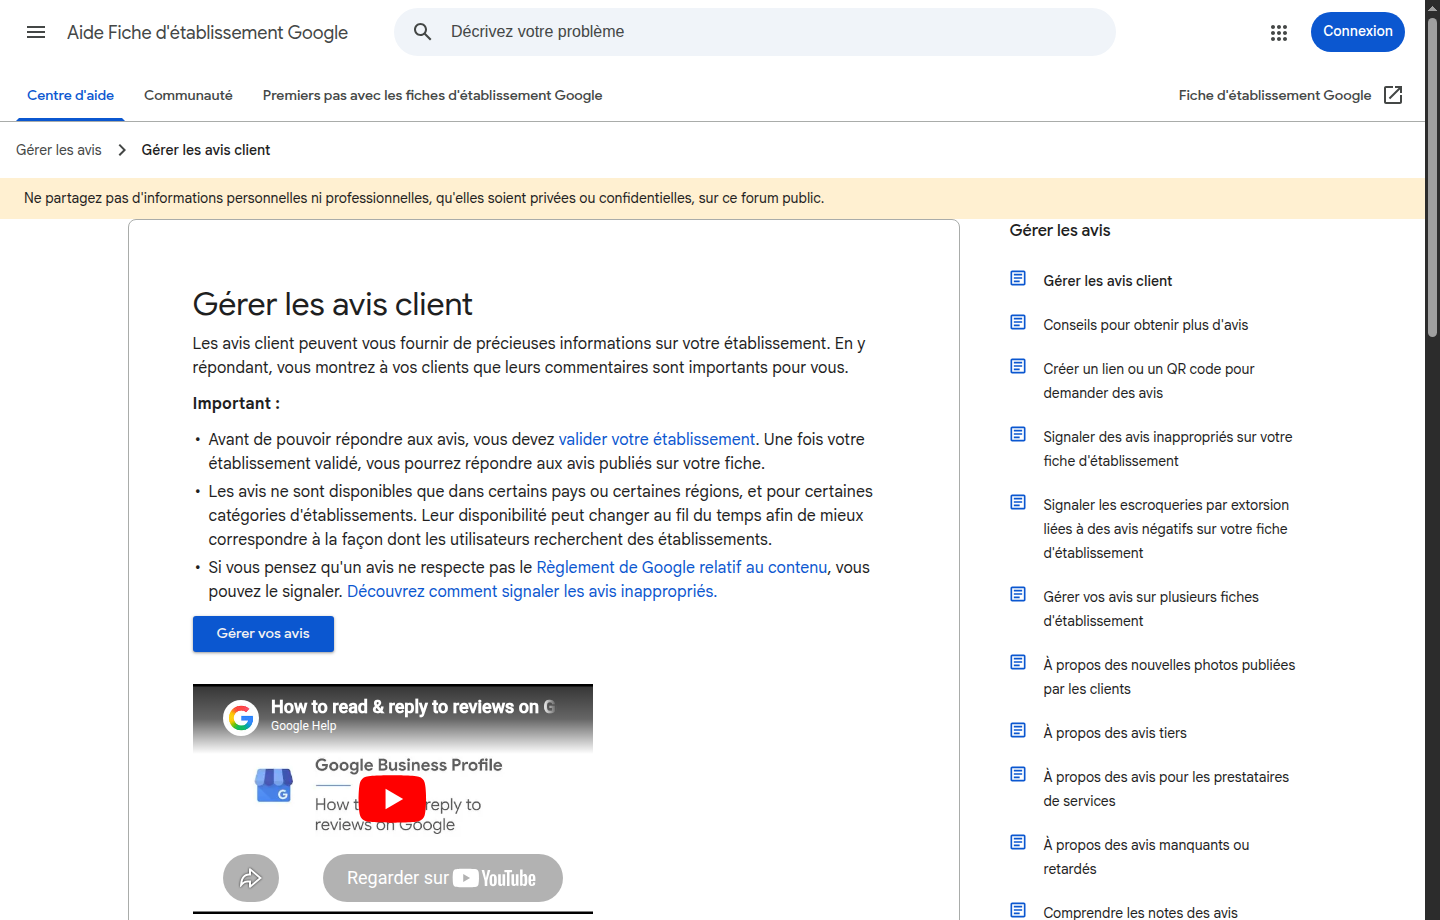Open Créer un lien ou un QR code article
The width and height of the screenshot is (1440, 920).
1148,381
